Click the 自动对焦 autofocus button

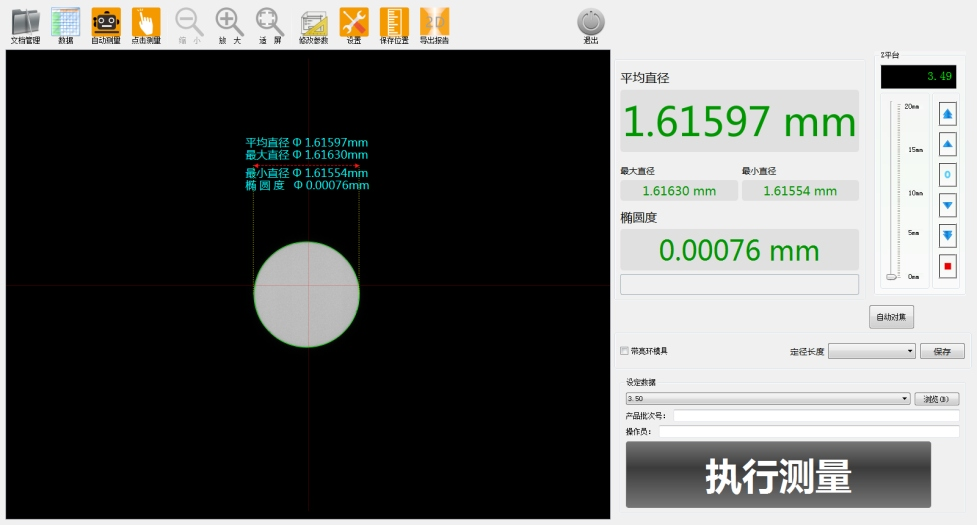pos(891,317)
